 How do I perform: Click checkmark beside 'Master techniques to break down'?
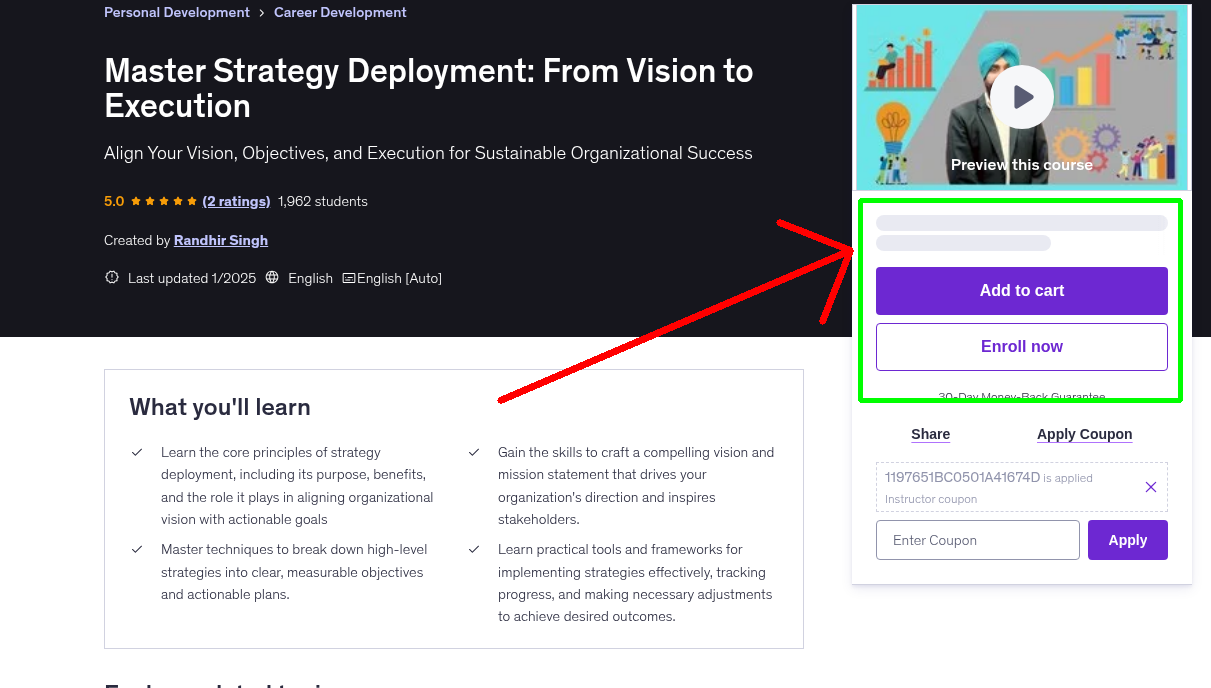[137, 549]
